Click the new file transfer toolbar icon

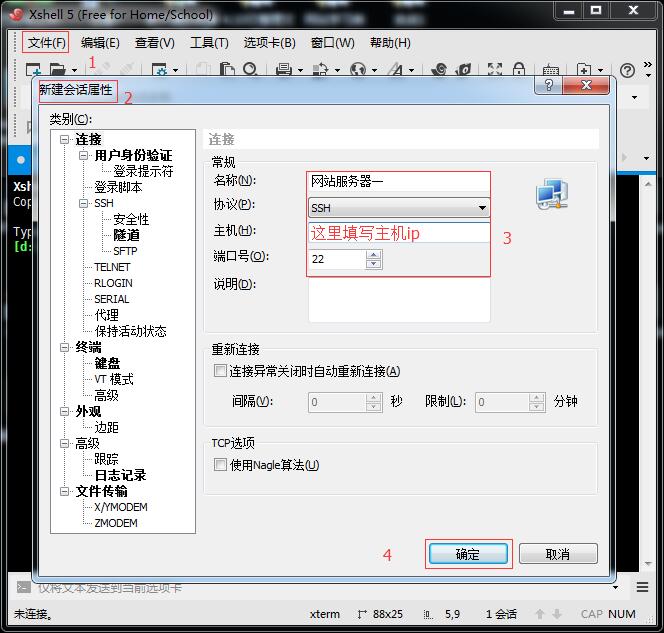[x=584, y=69]
